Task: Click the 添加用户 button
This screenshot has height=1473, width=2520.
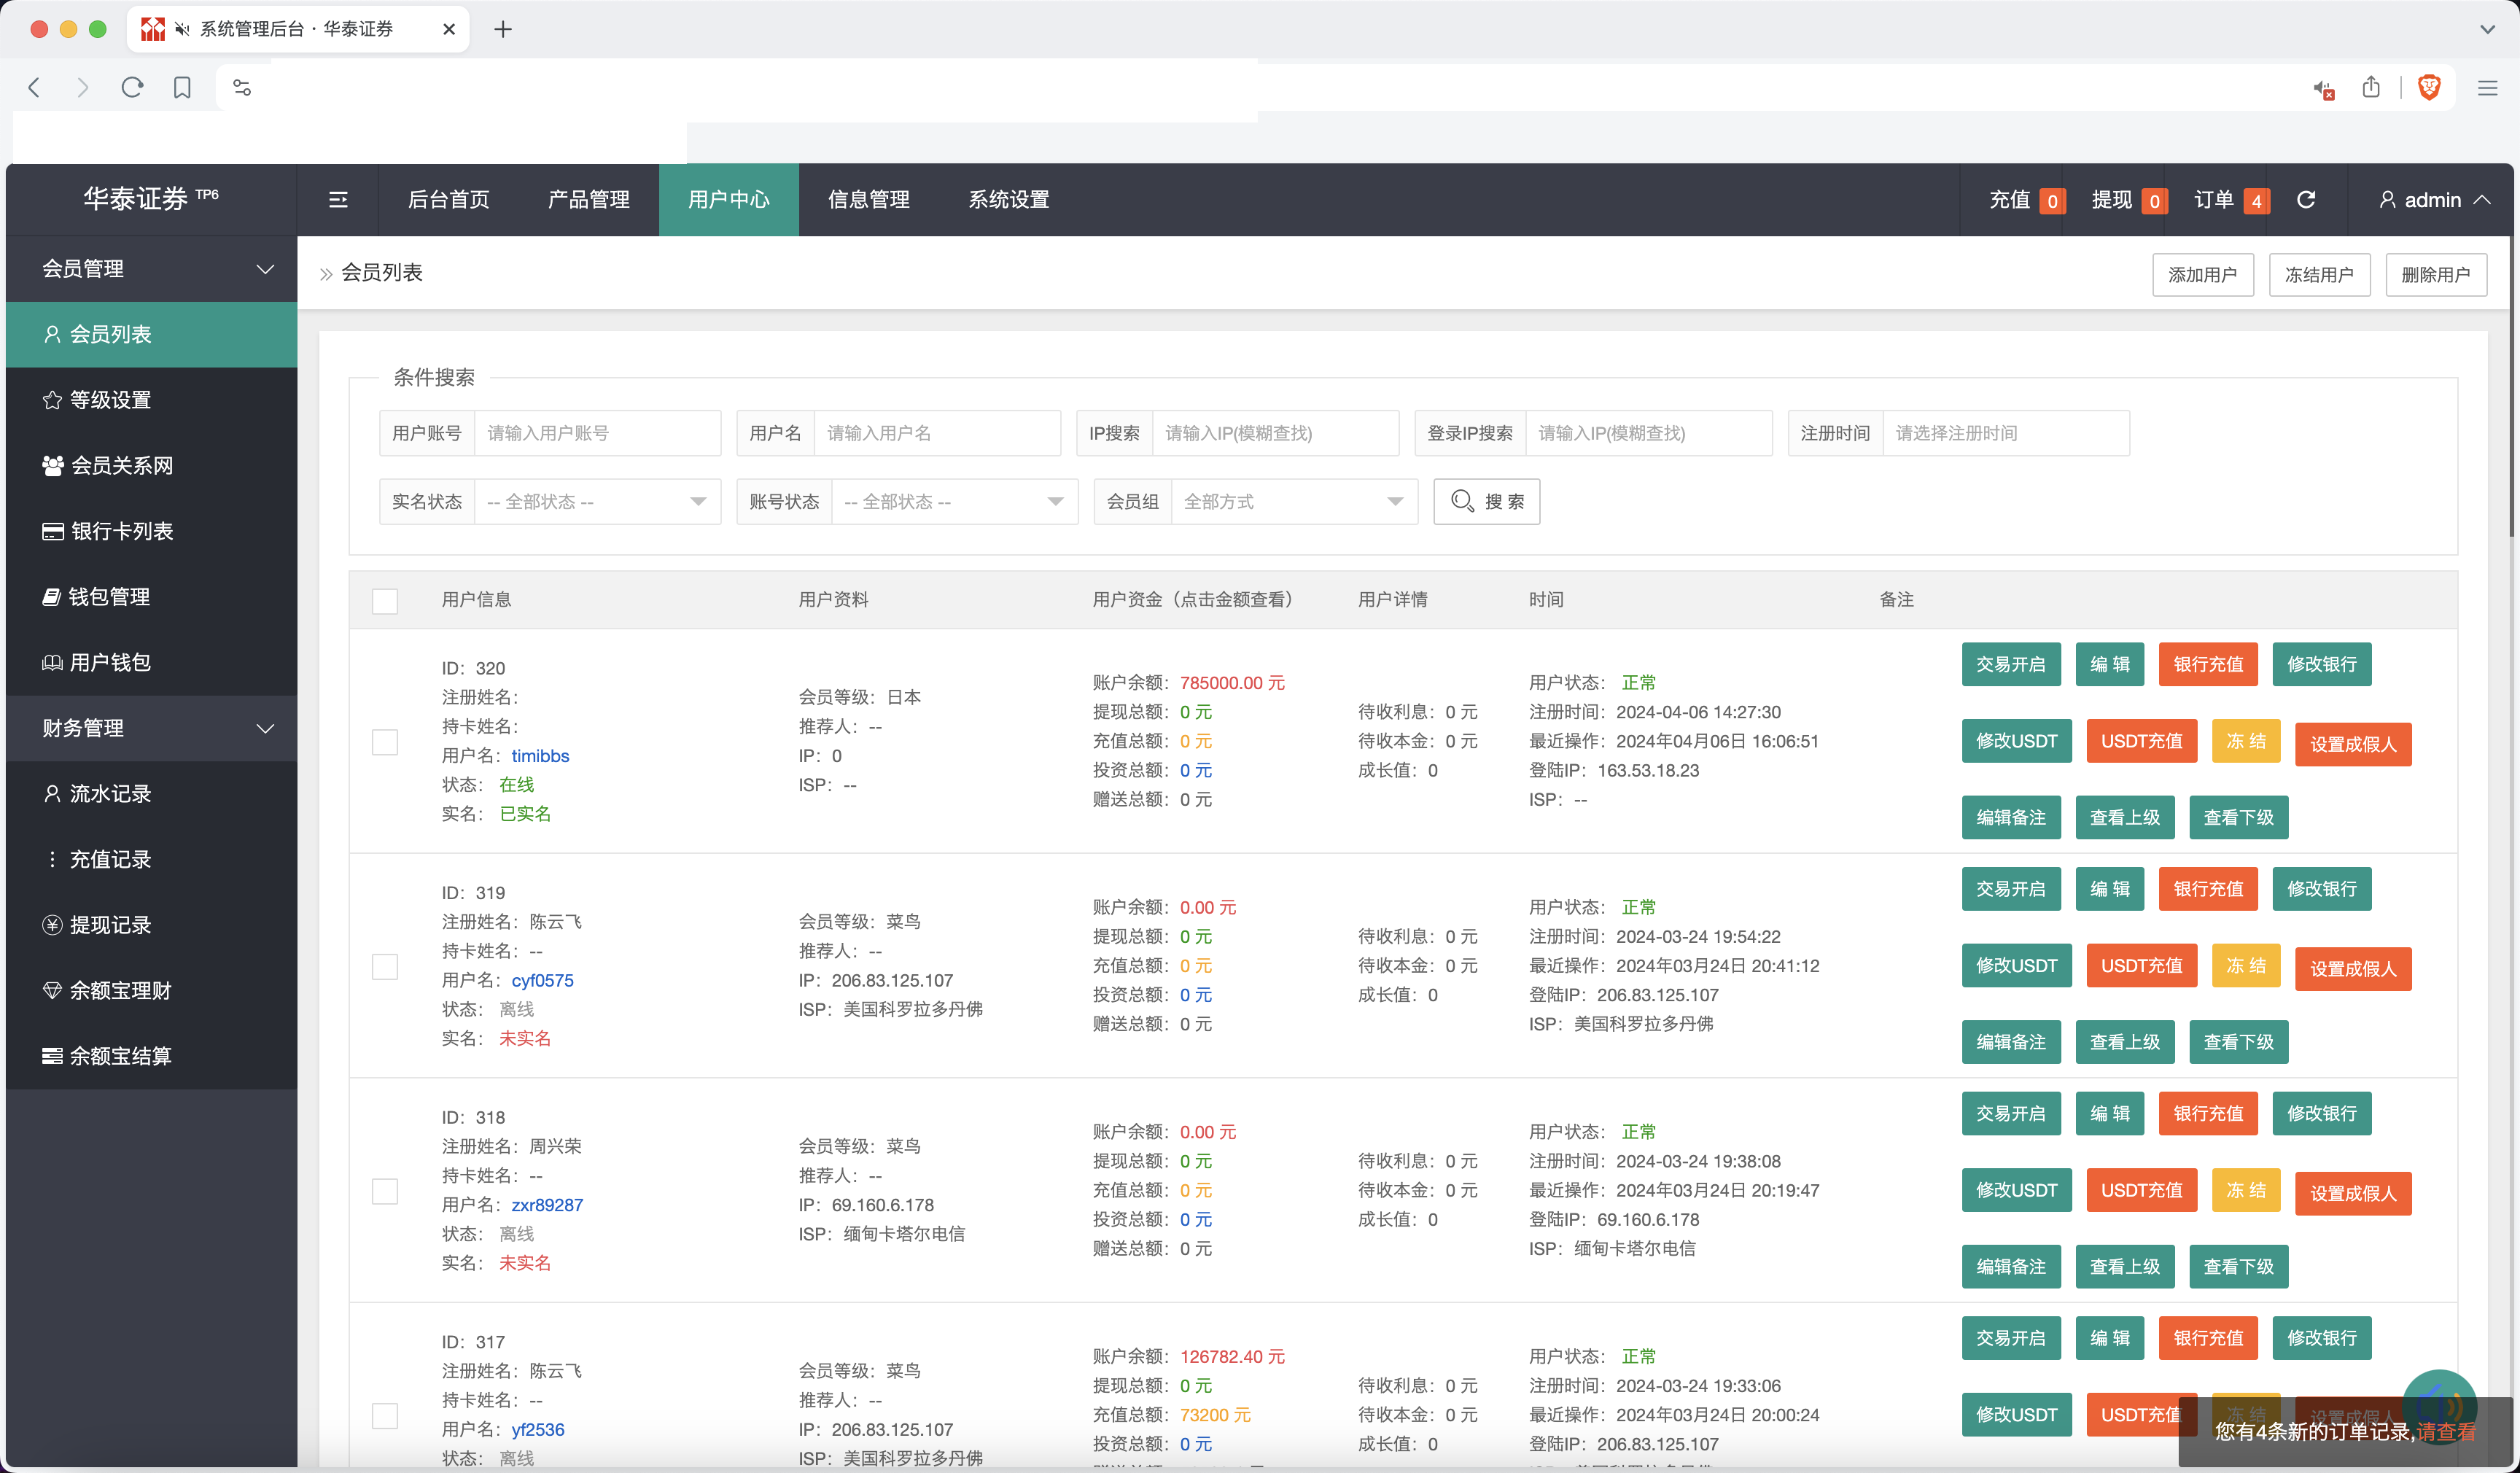Action: 2203,272
